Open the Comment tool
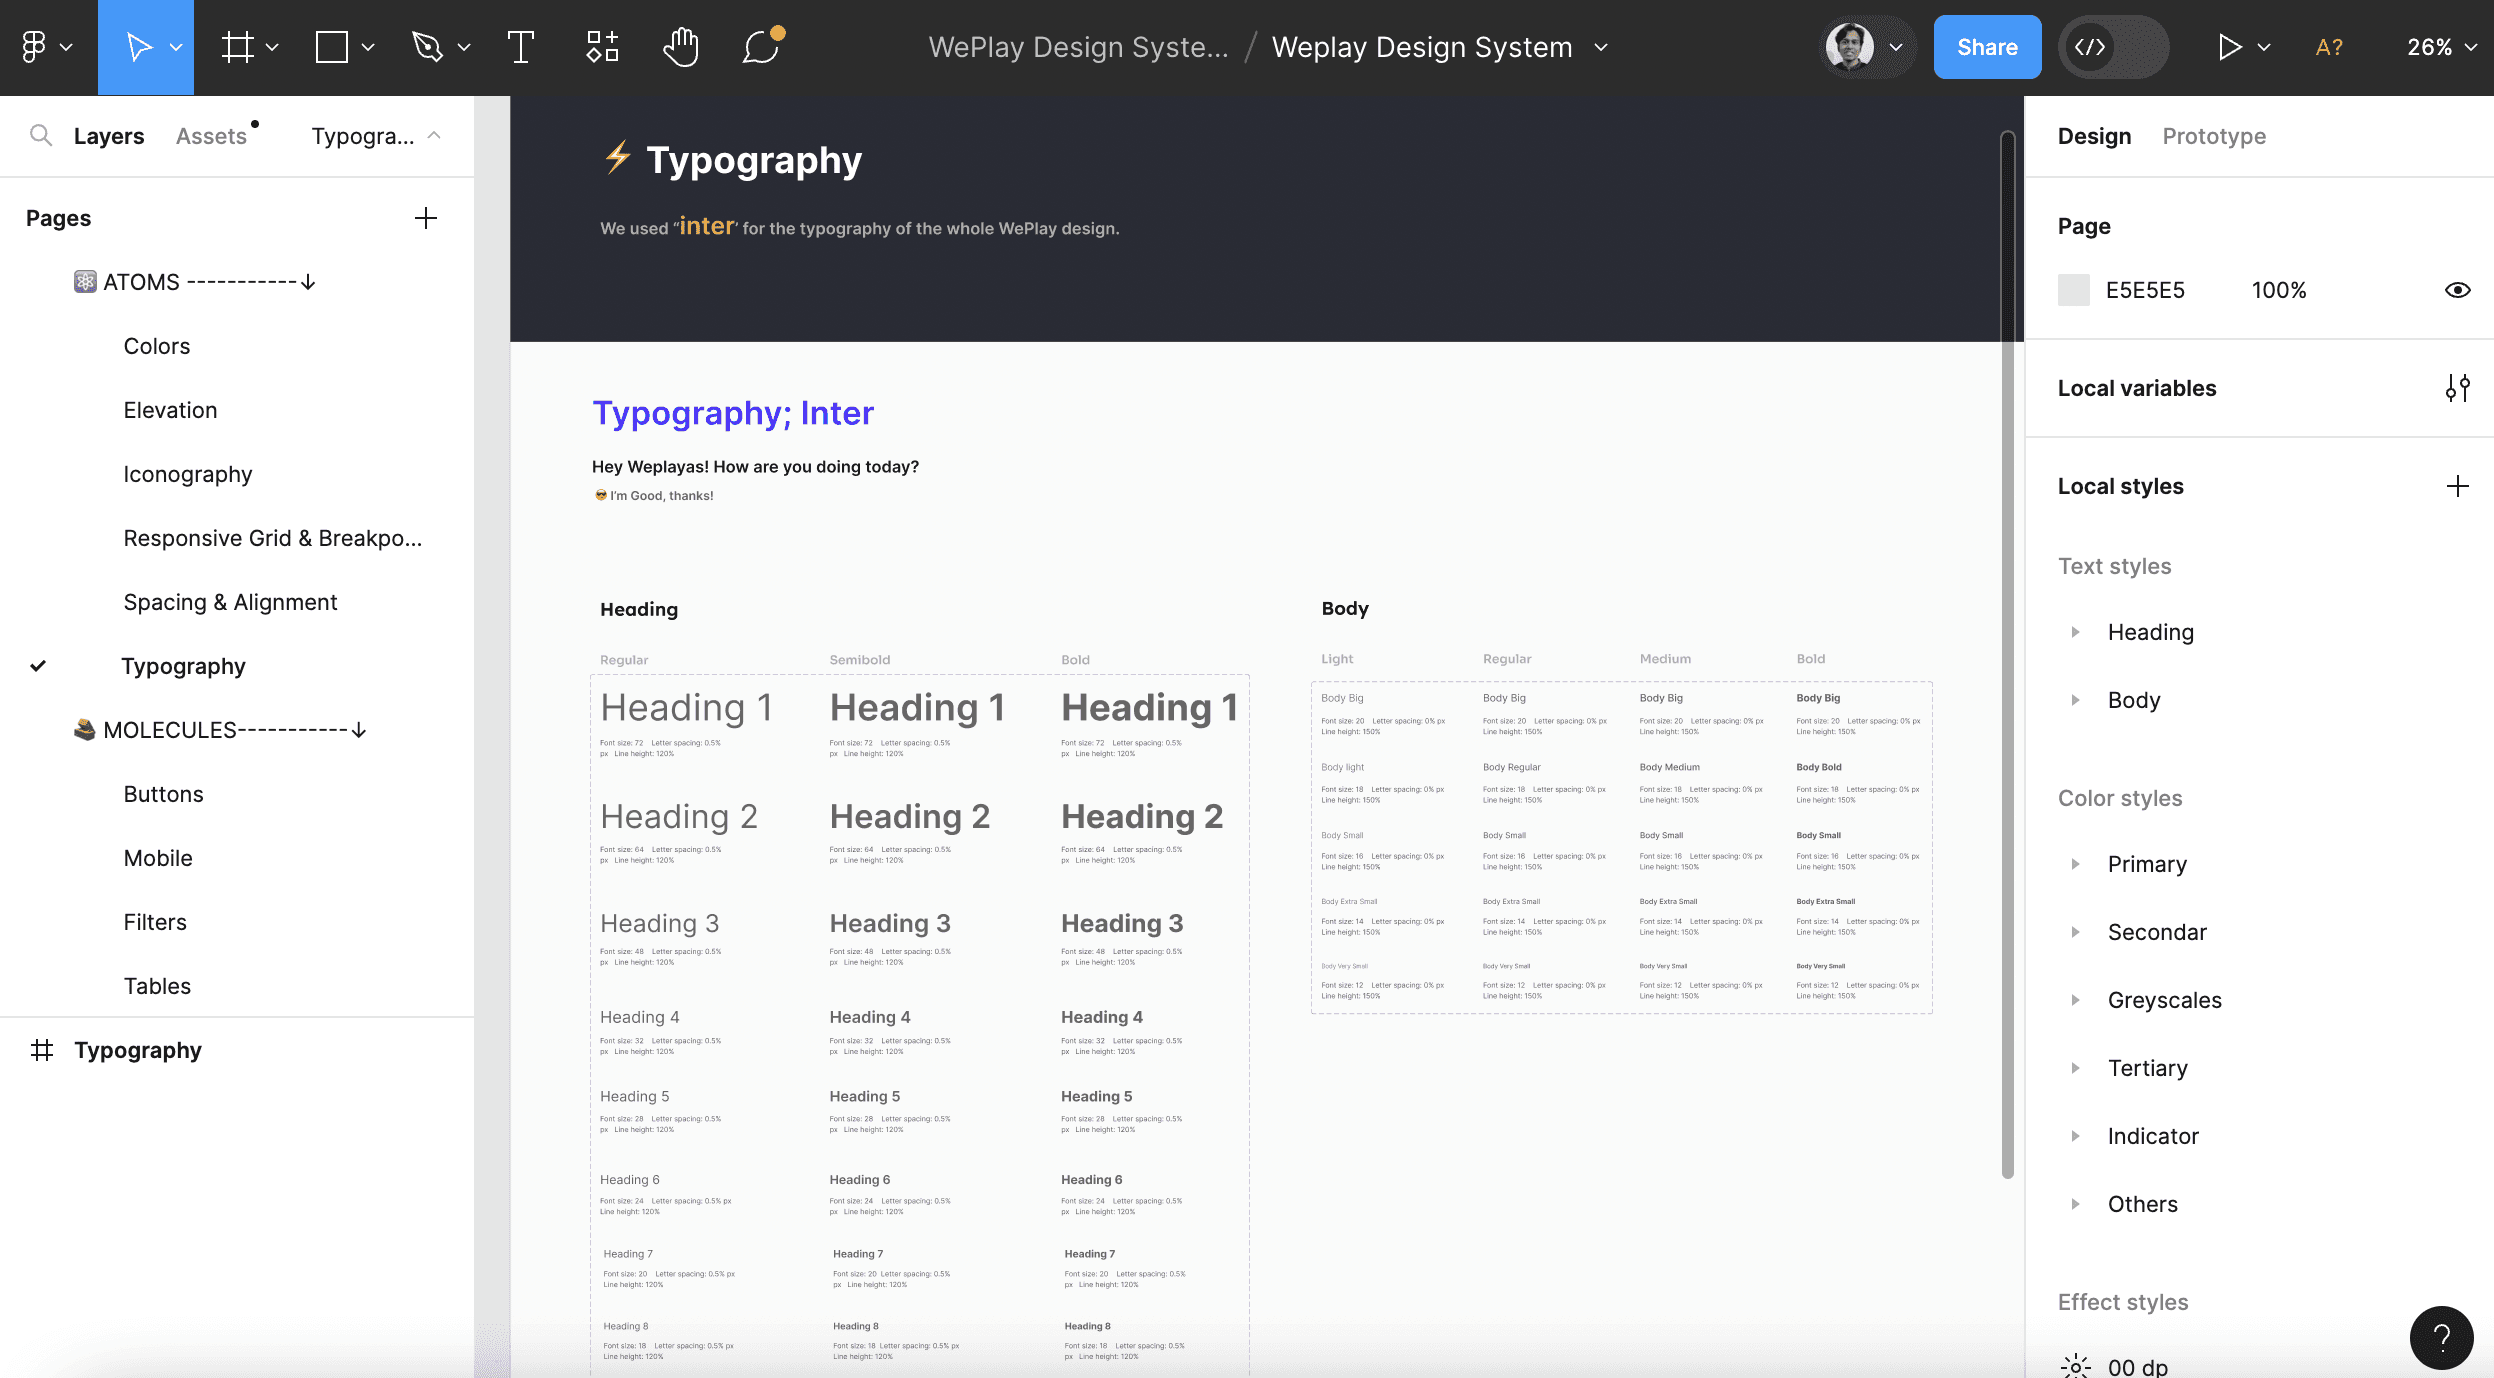Viewport: 2494px width, 1378px height. pyautogui.click(x=762, y=47)
